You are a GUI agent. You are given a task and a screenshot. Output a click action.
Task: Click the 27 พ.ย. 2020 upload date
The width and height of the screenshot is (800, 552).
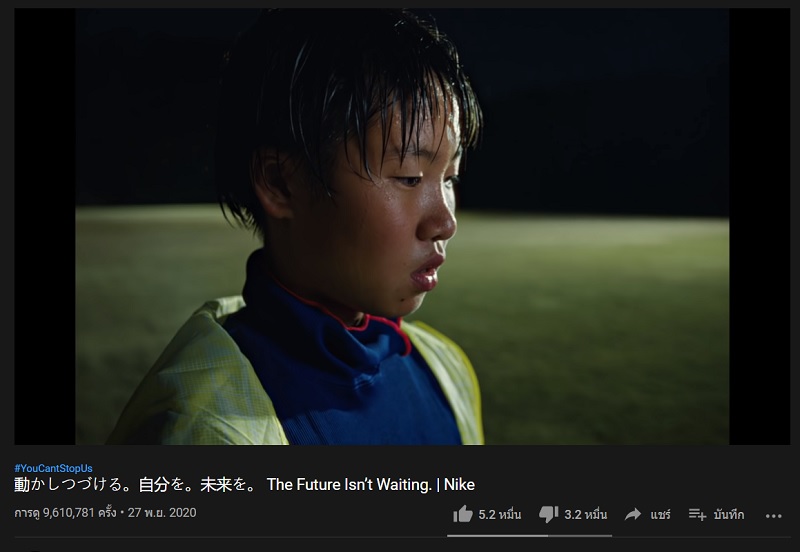[x=162, y=512]
